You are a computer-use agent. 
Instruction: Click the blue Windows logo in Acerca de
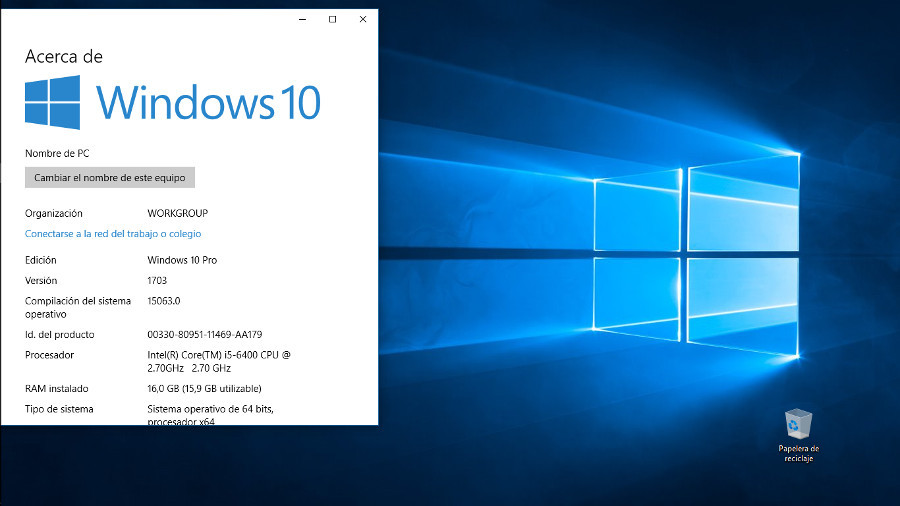point(52,103)
